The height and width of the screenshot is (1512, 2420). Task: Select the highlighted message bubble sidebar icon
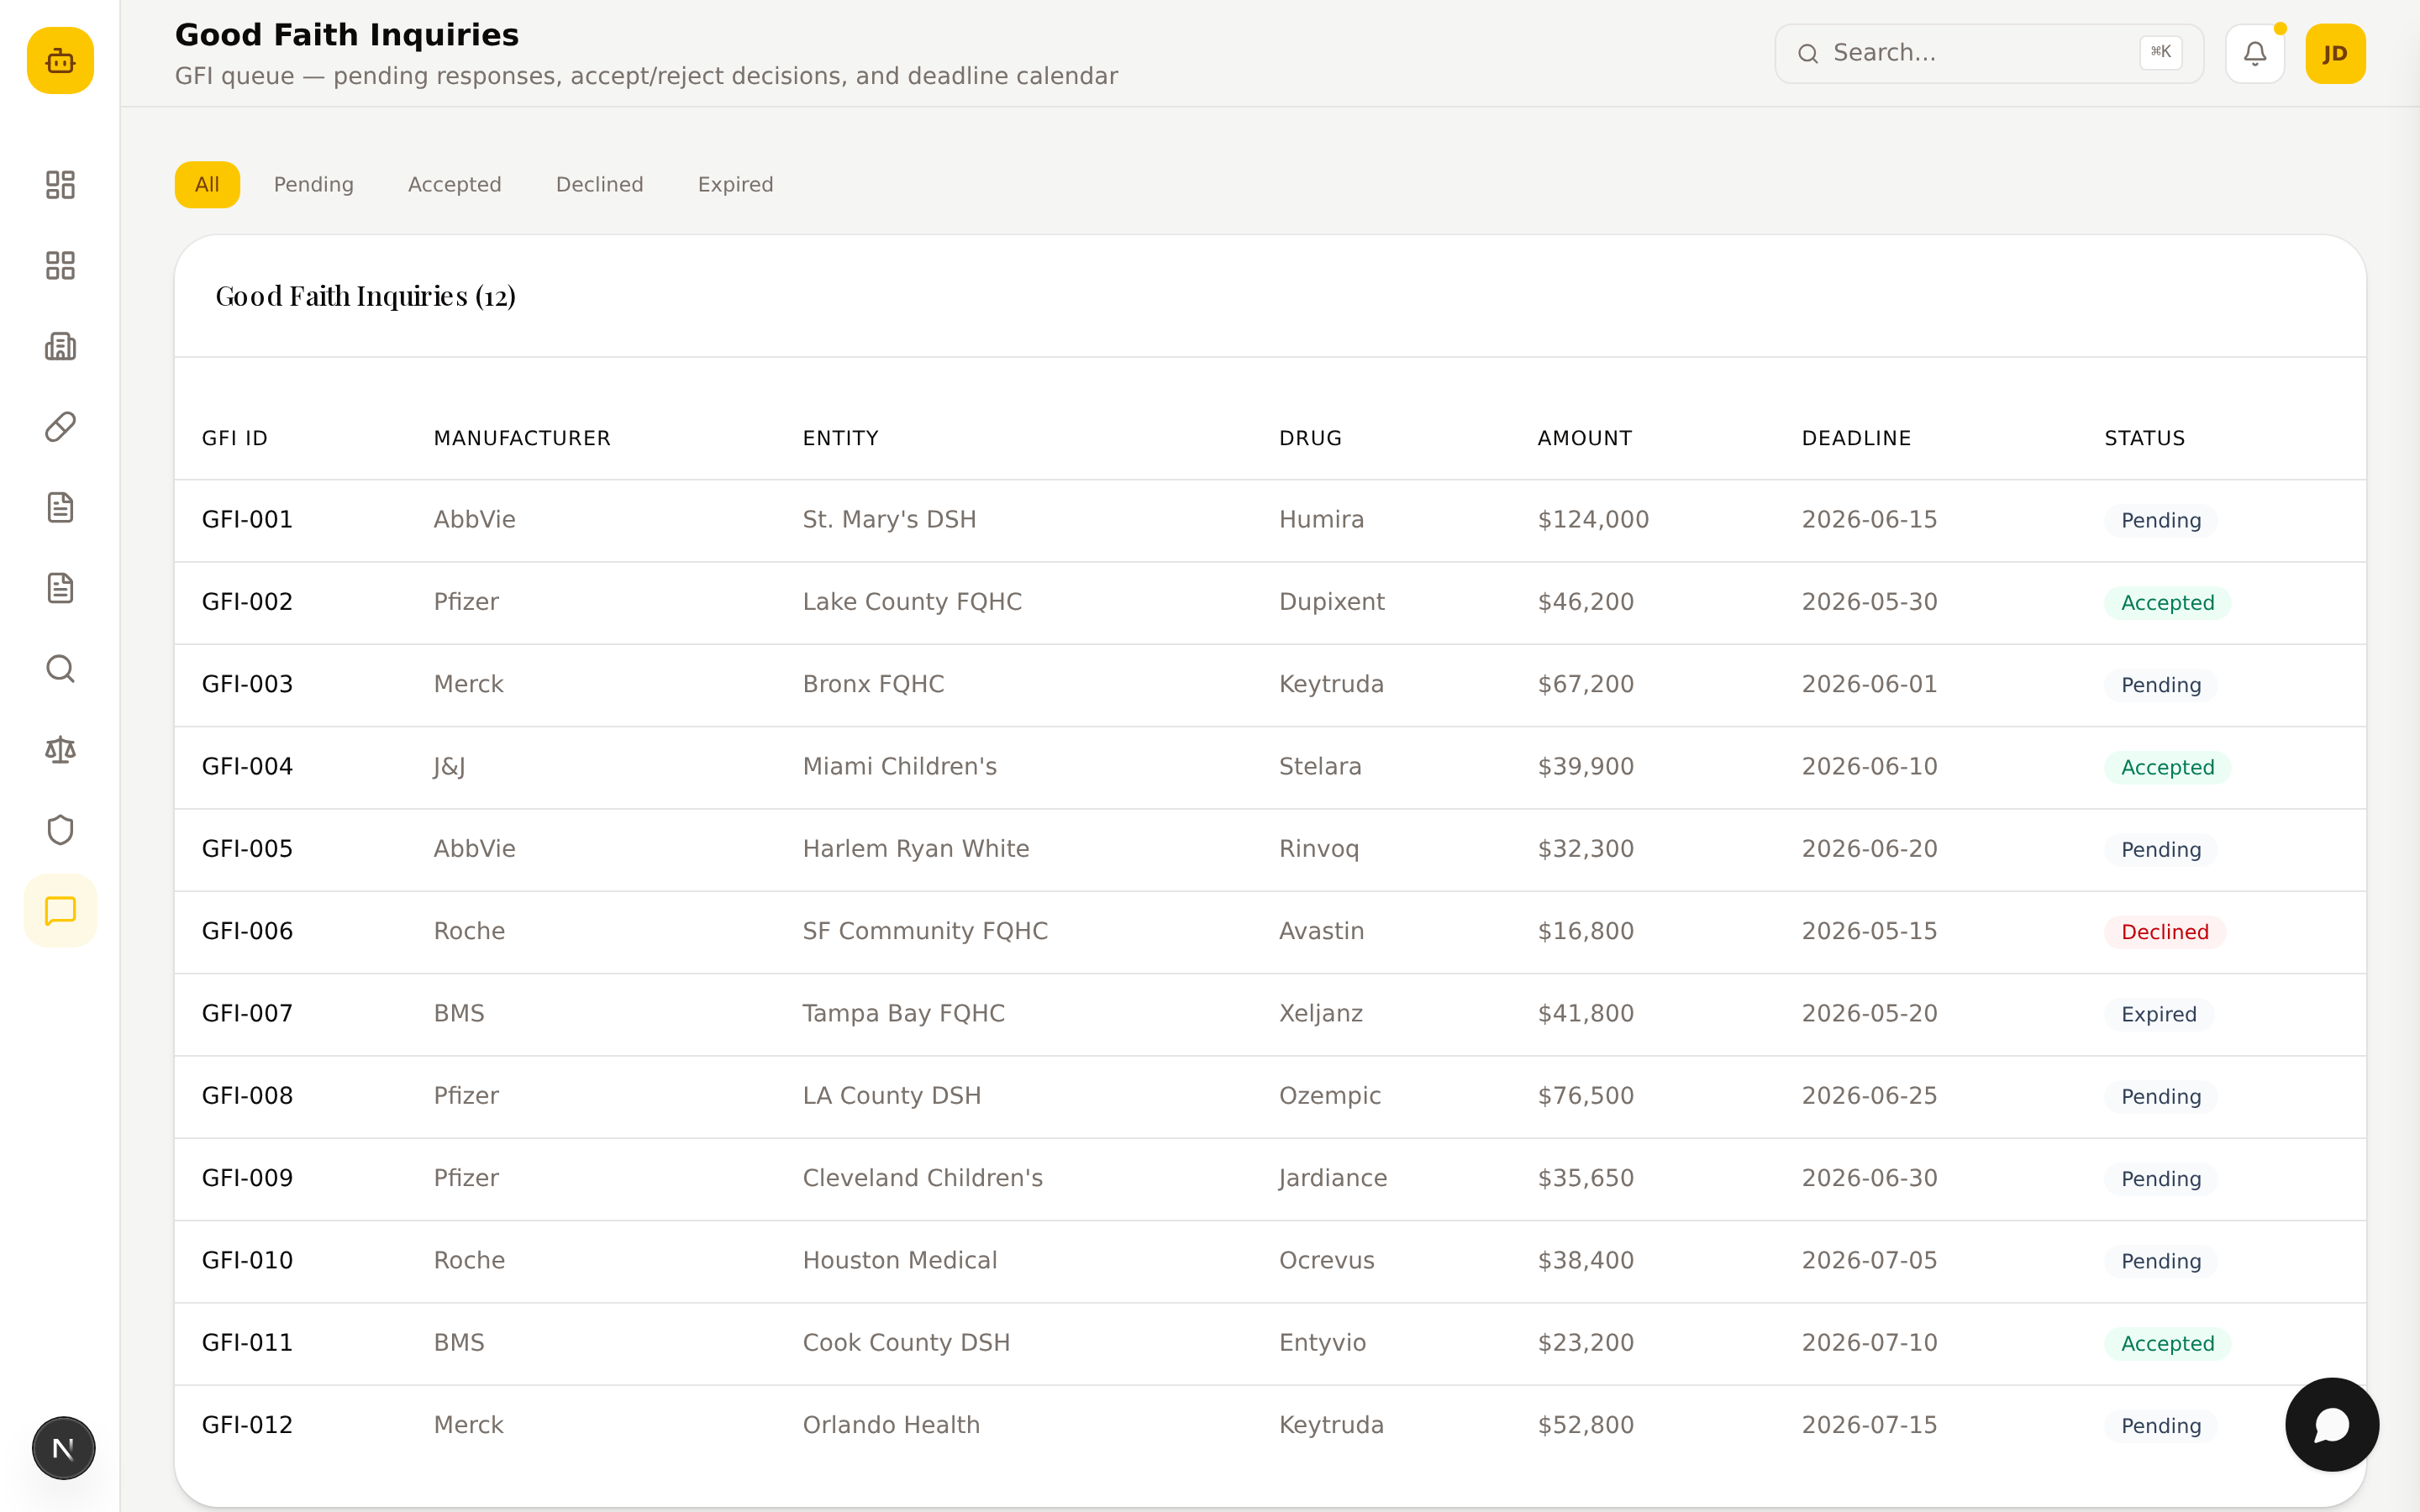[x=60, y=911]
